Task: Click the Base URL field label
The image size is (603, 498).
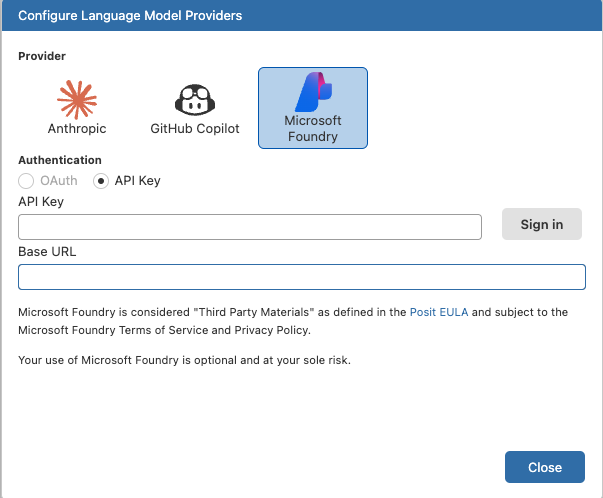Action: click(47, 251)
